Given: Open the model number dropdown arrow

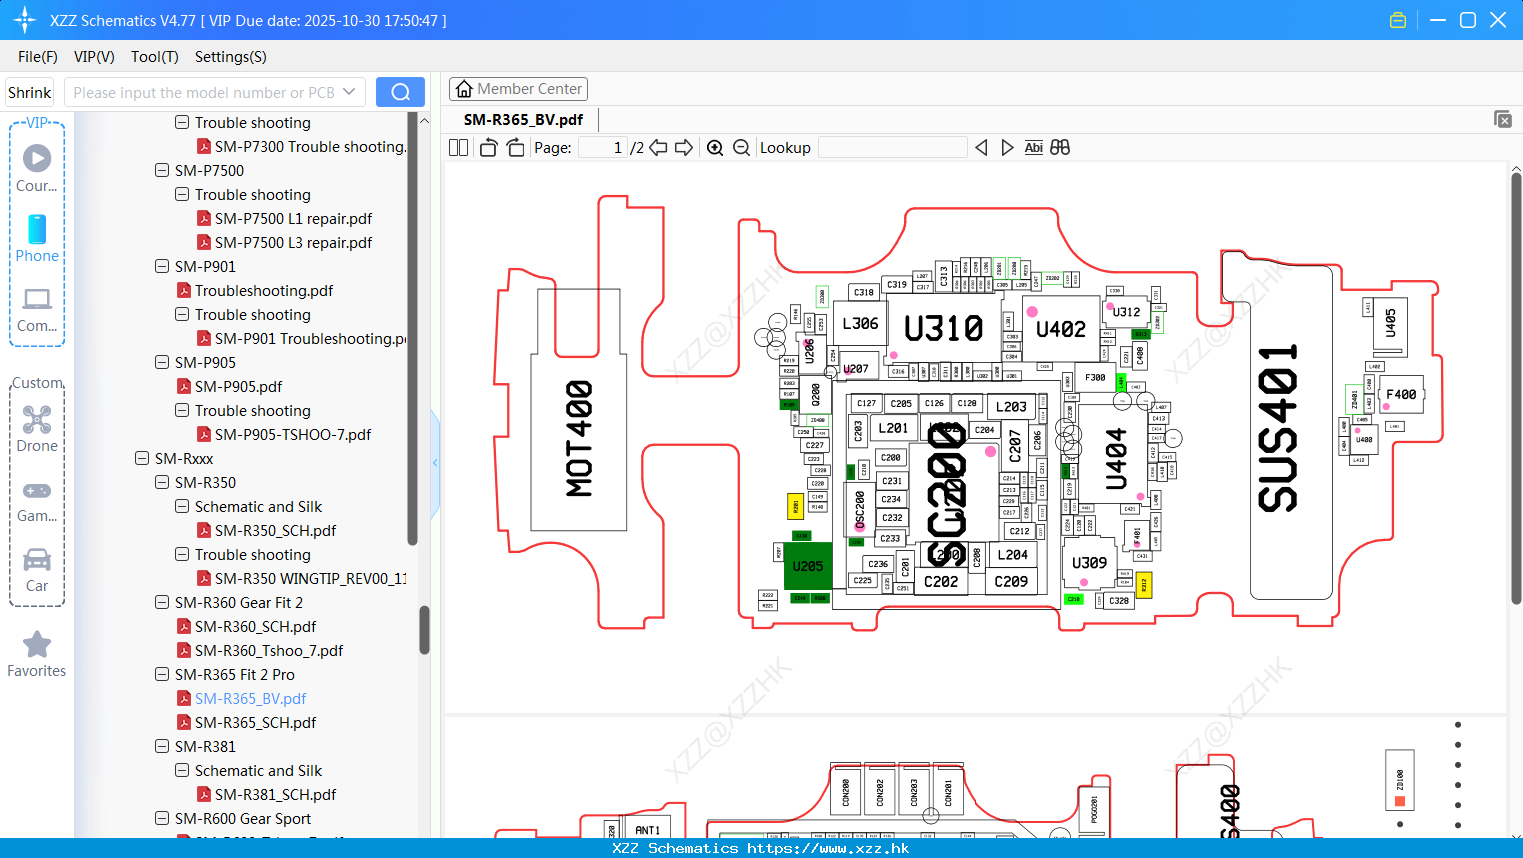Looking at the screenshot, I should coord(349,92).
